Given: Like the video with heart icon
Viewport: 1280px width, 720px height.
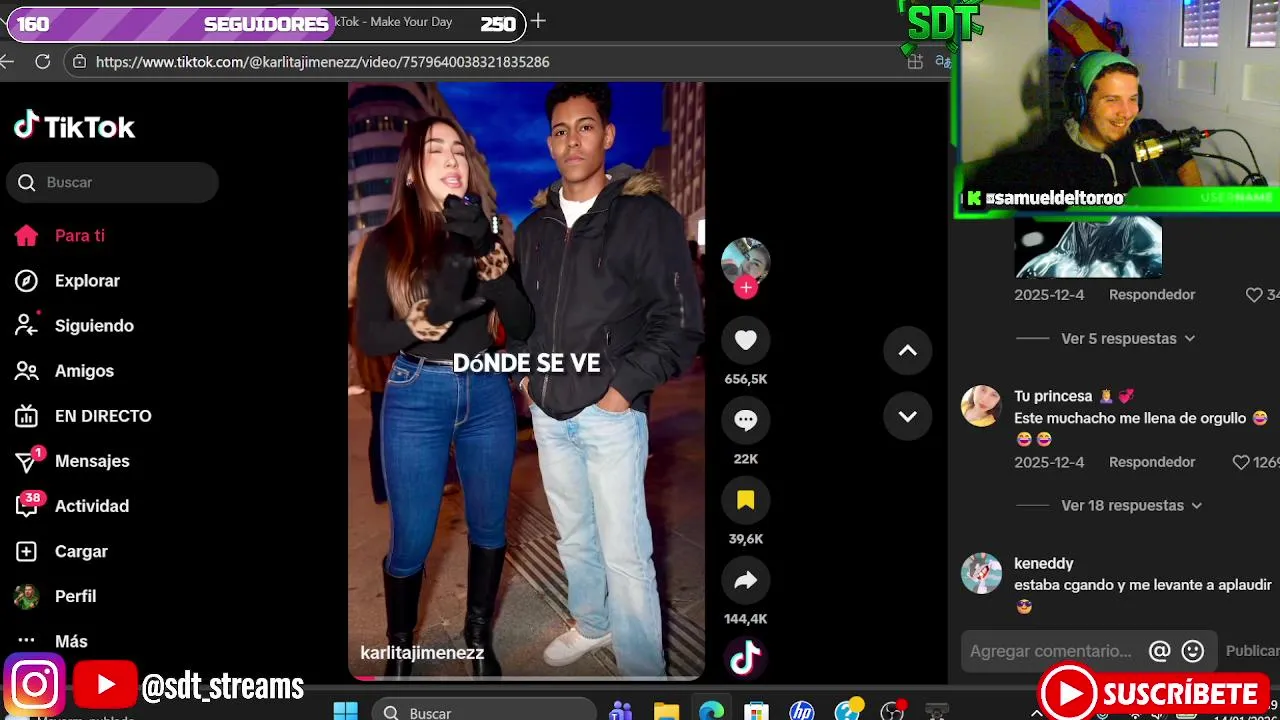Looking at the screenshot, I should click(x=746, y=341).
